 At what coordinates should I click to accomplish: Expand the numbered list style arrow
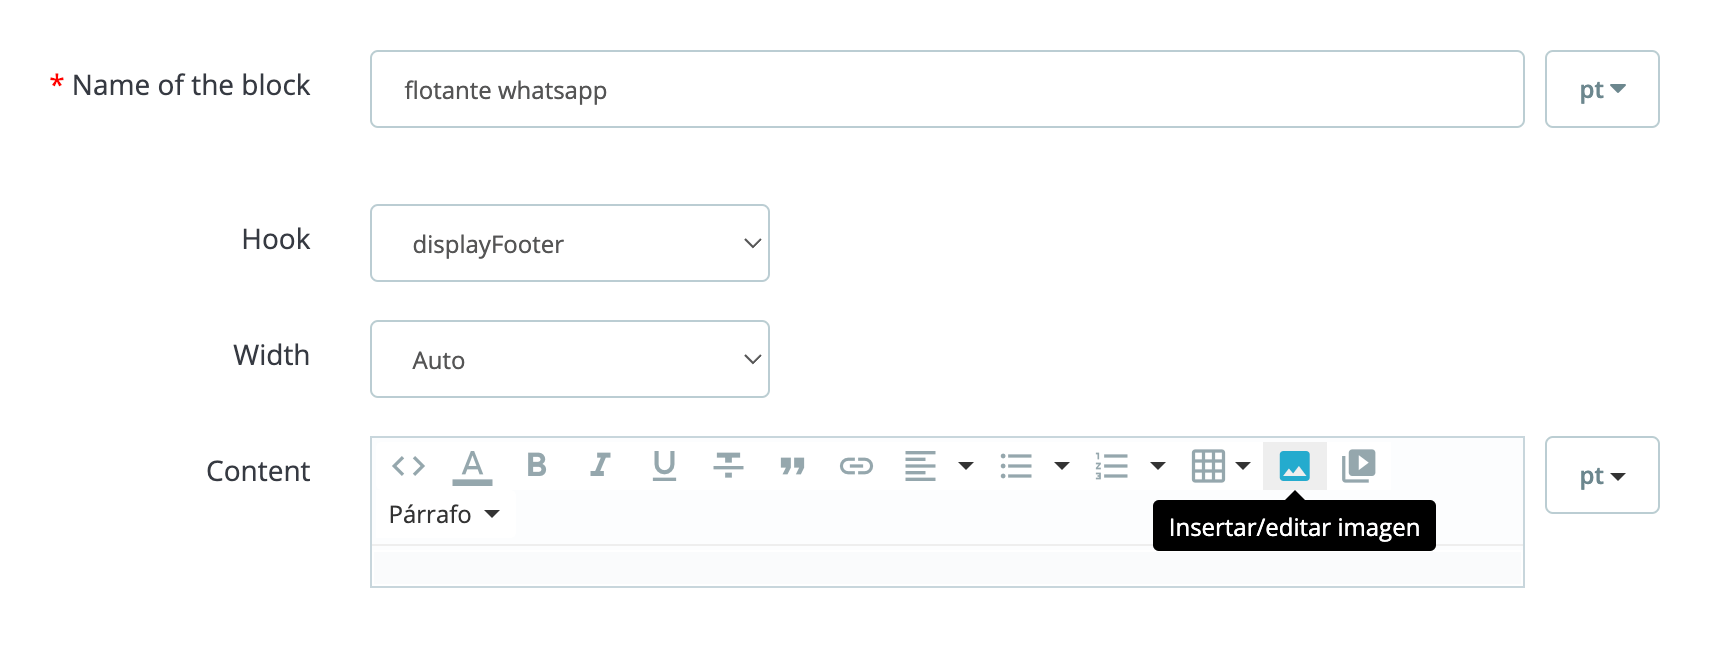click(x=1158, y=466)
